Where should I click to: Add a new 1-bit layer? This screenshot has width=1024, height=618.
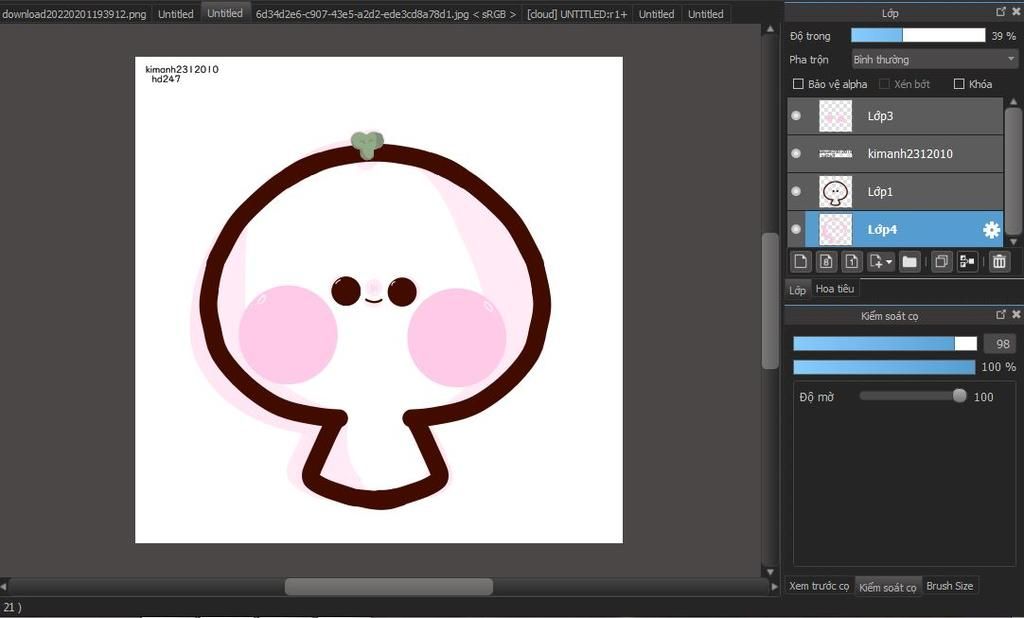click(x=852, y=262)
